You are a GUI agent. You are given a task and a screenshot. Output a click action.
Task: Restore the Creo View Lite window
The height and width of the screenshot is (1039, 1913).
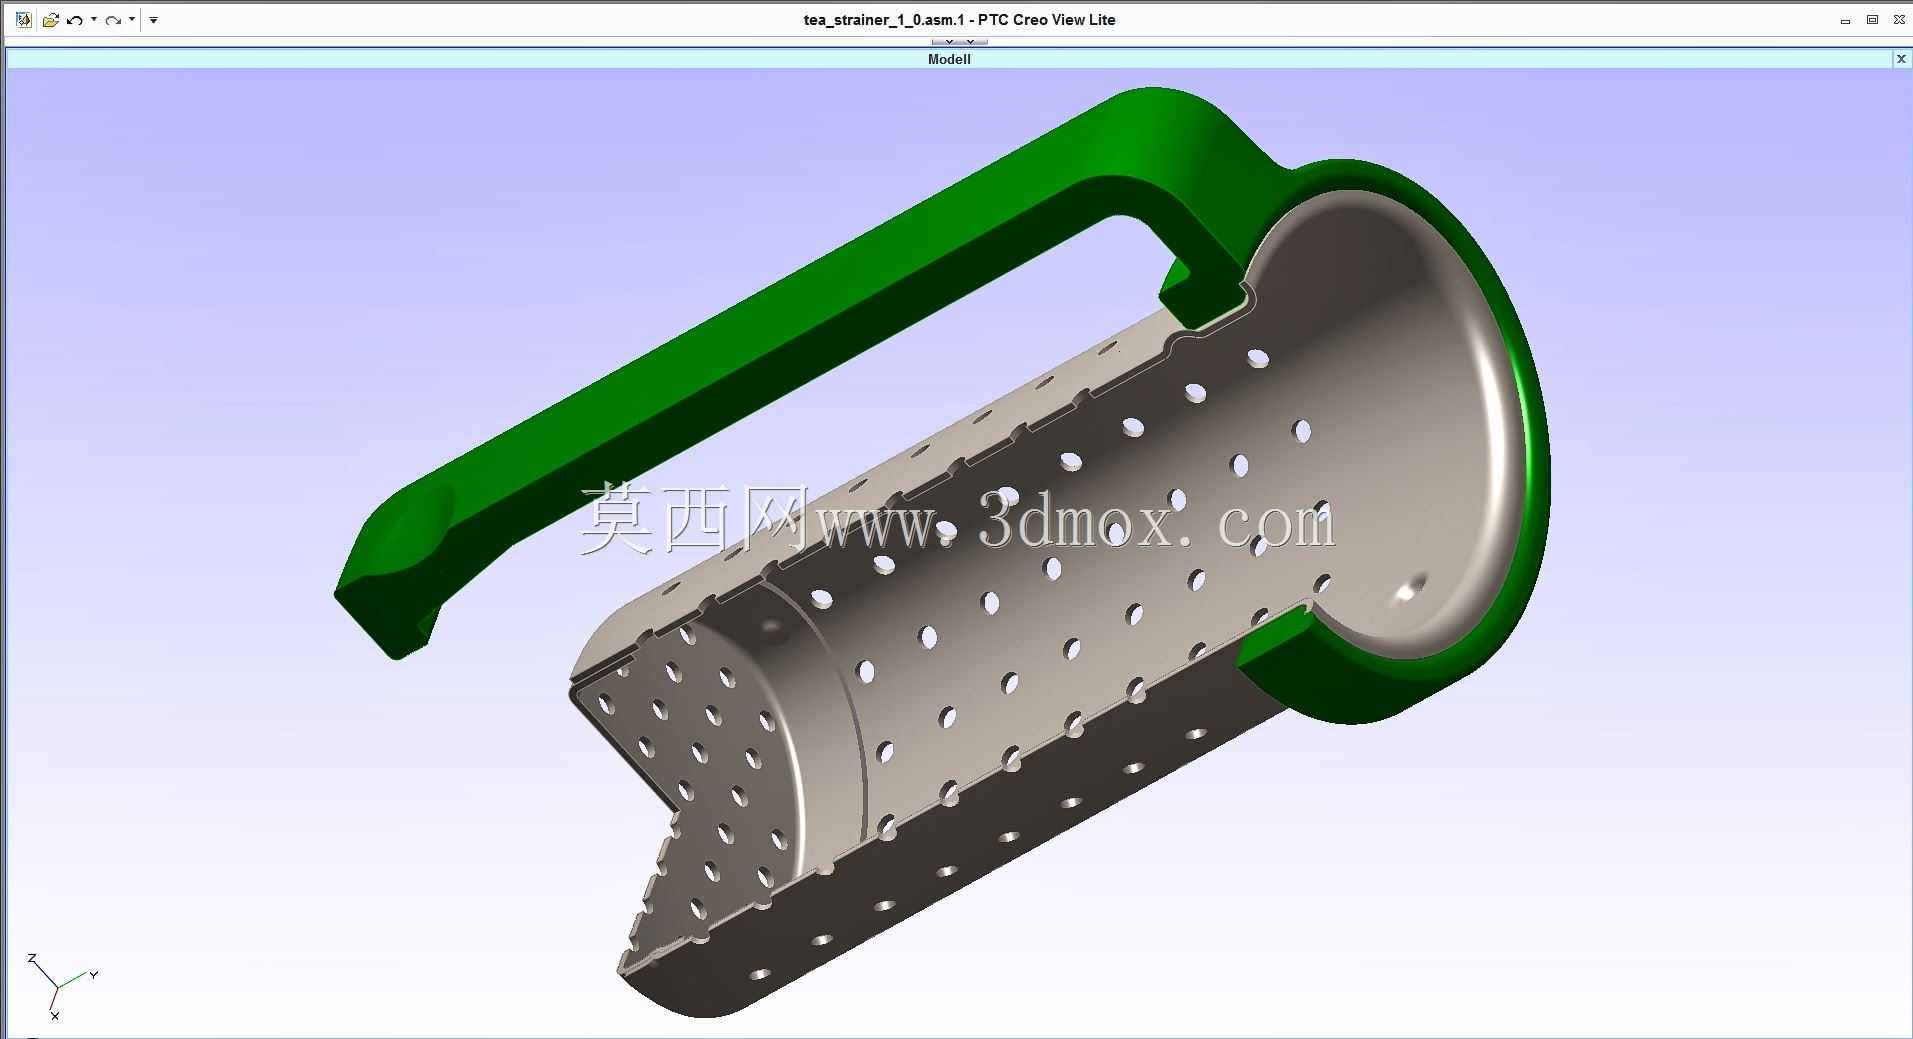coord(1872,20)
